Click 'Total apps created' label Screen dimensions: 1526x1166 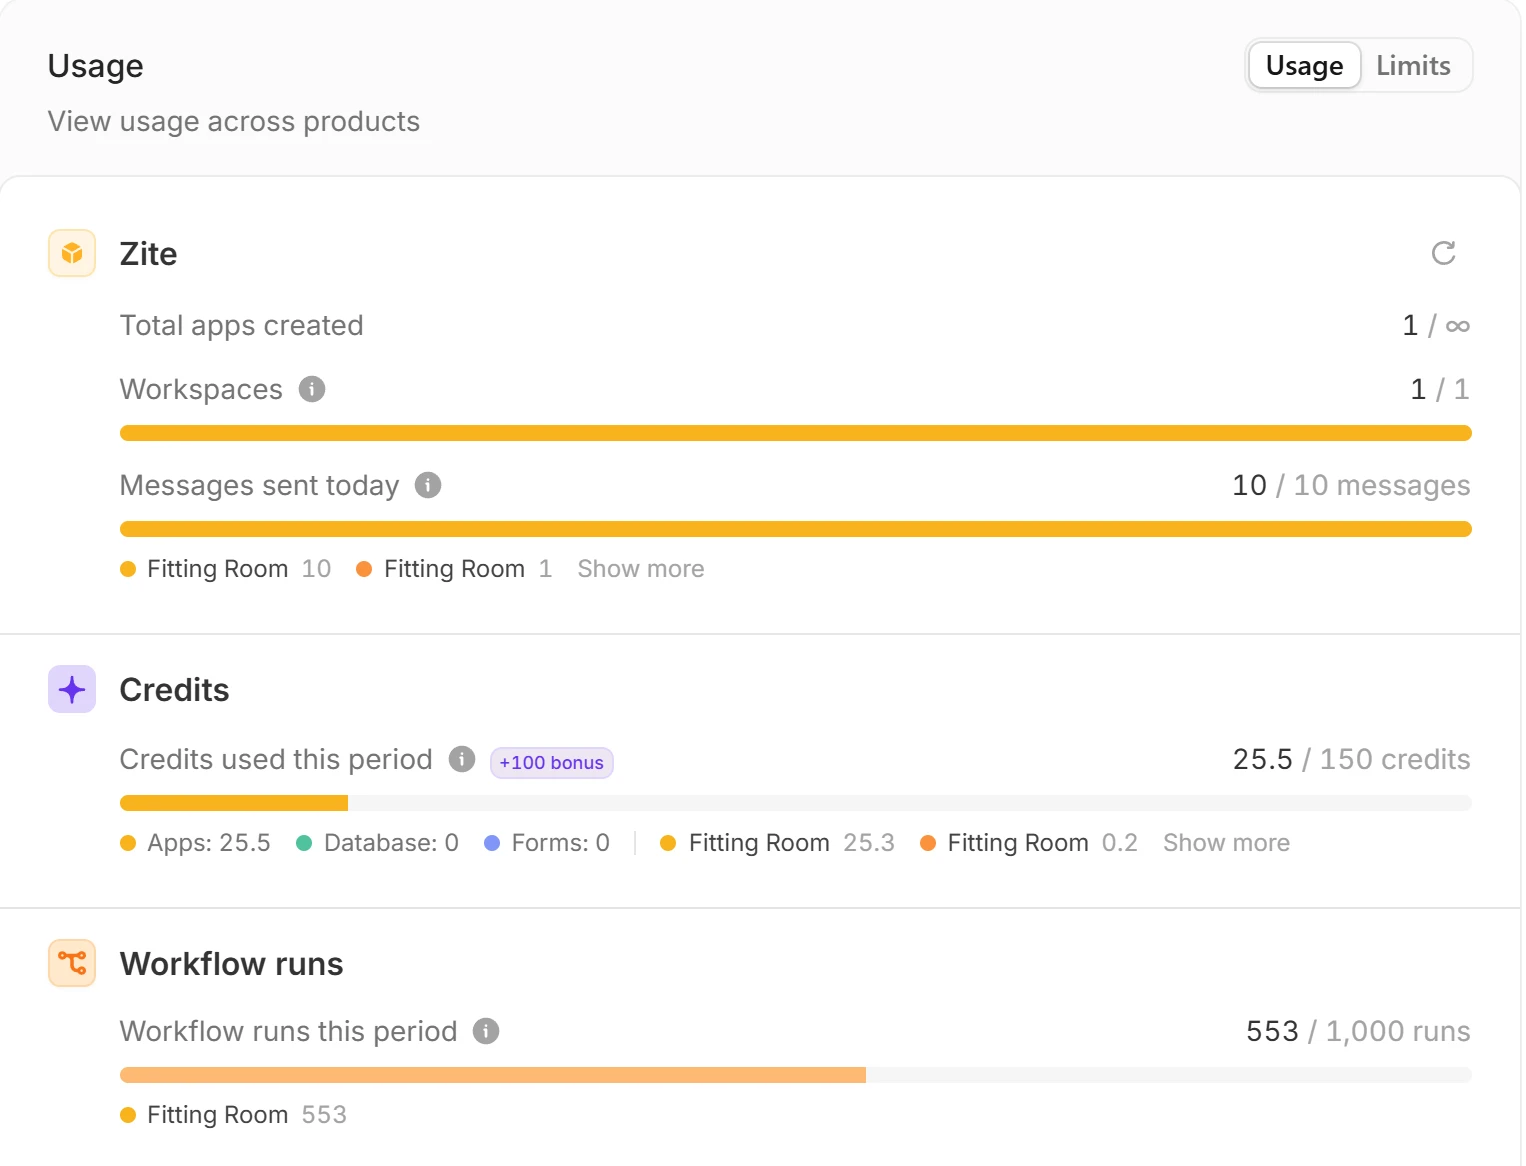click(241, 326)
